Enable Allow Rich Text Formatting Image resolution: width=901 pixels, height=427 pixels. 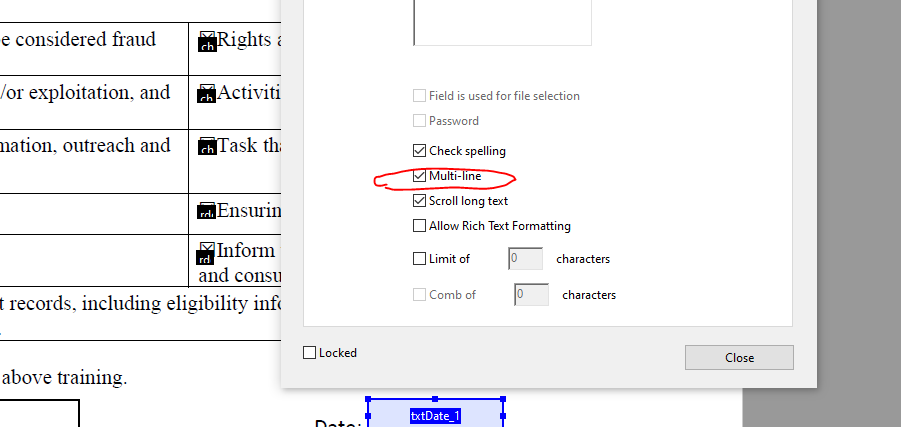tap(419, 226)
